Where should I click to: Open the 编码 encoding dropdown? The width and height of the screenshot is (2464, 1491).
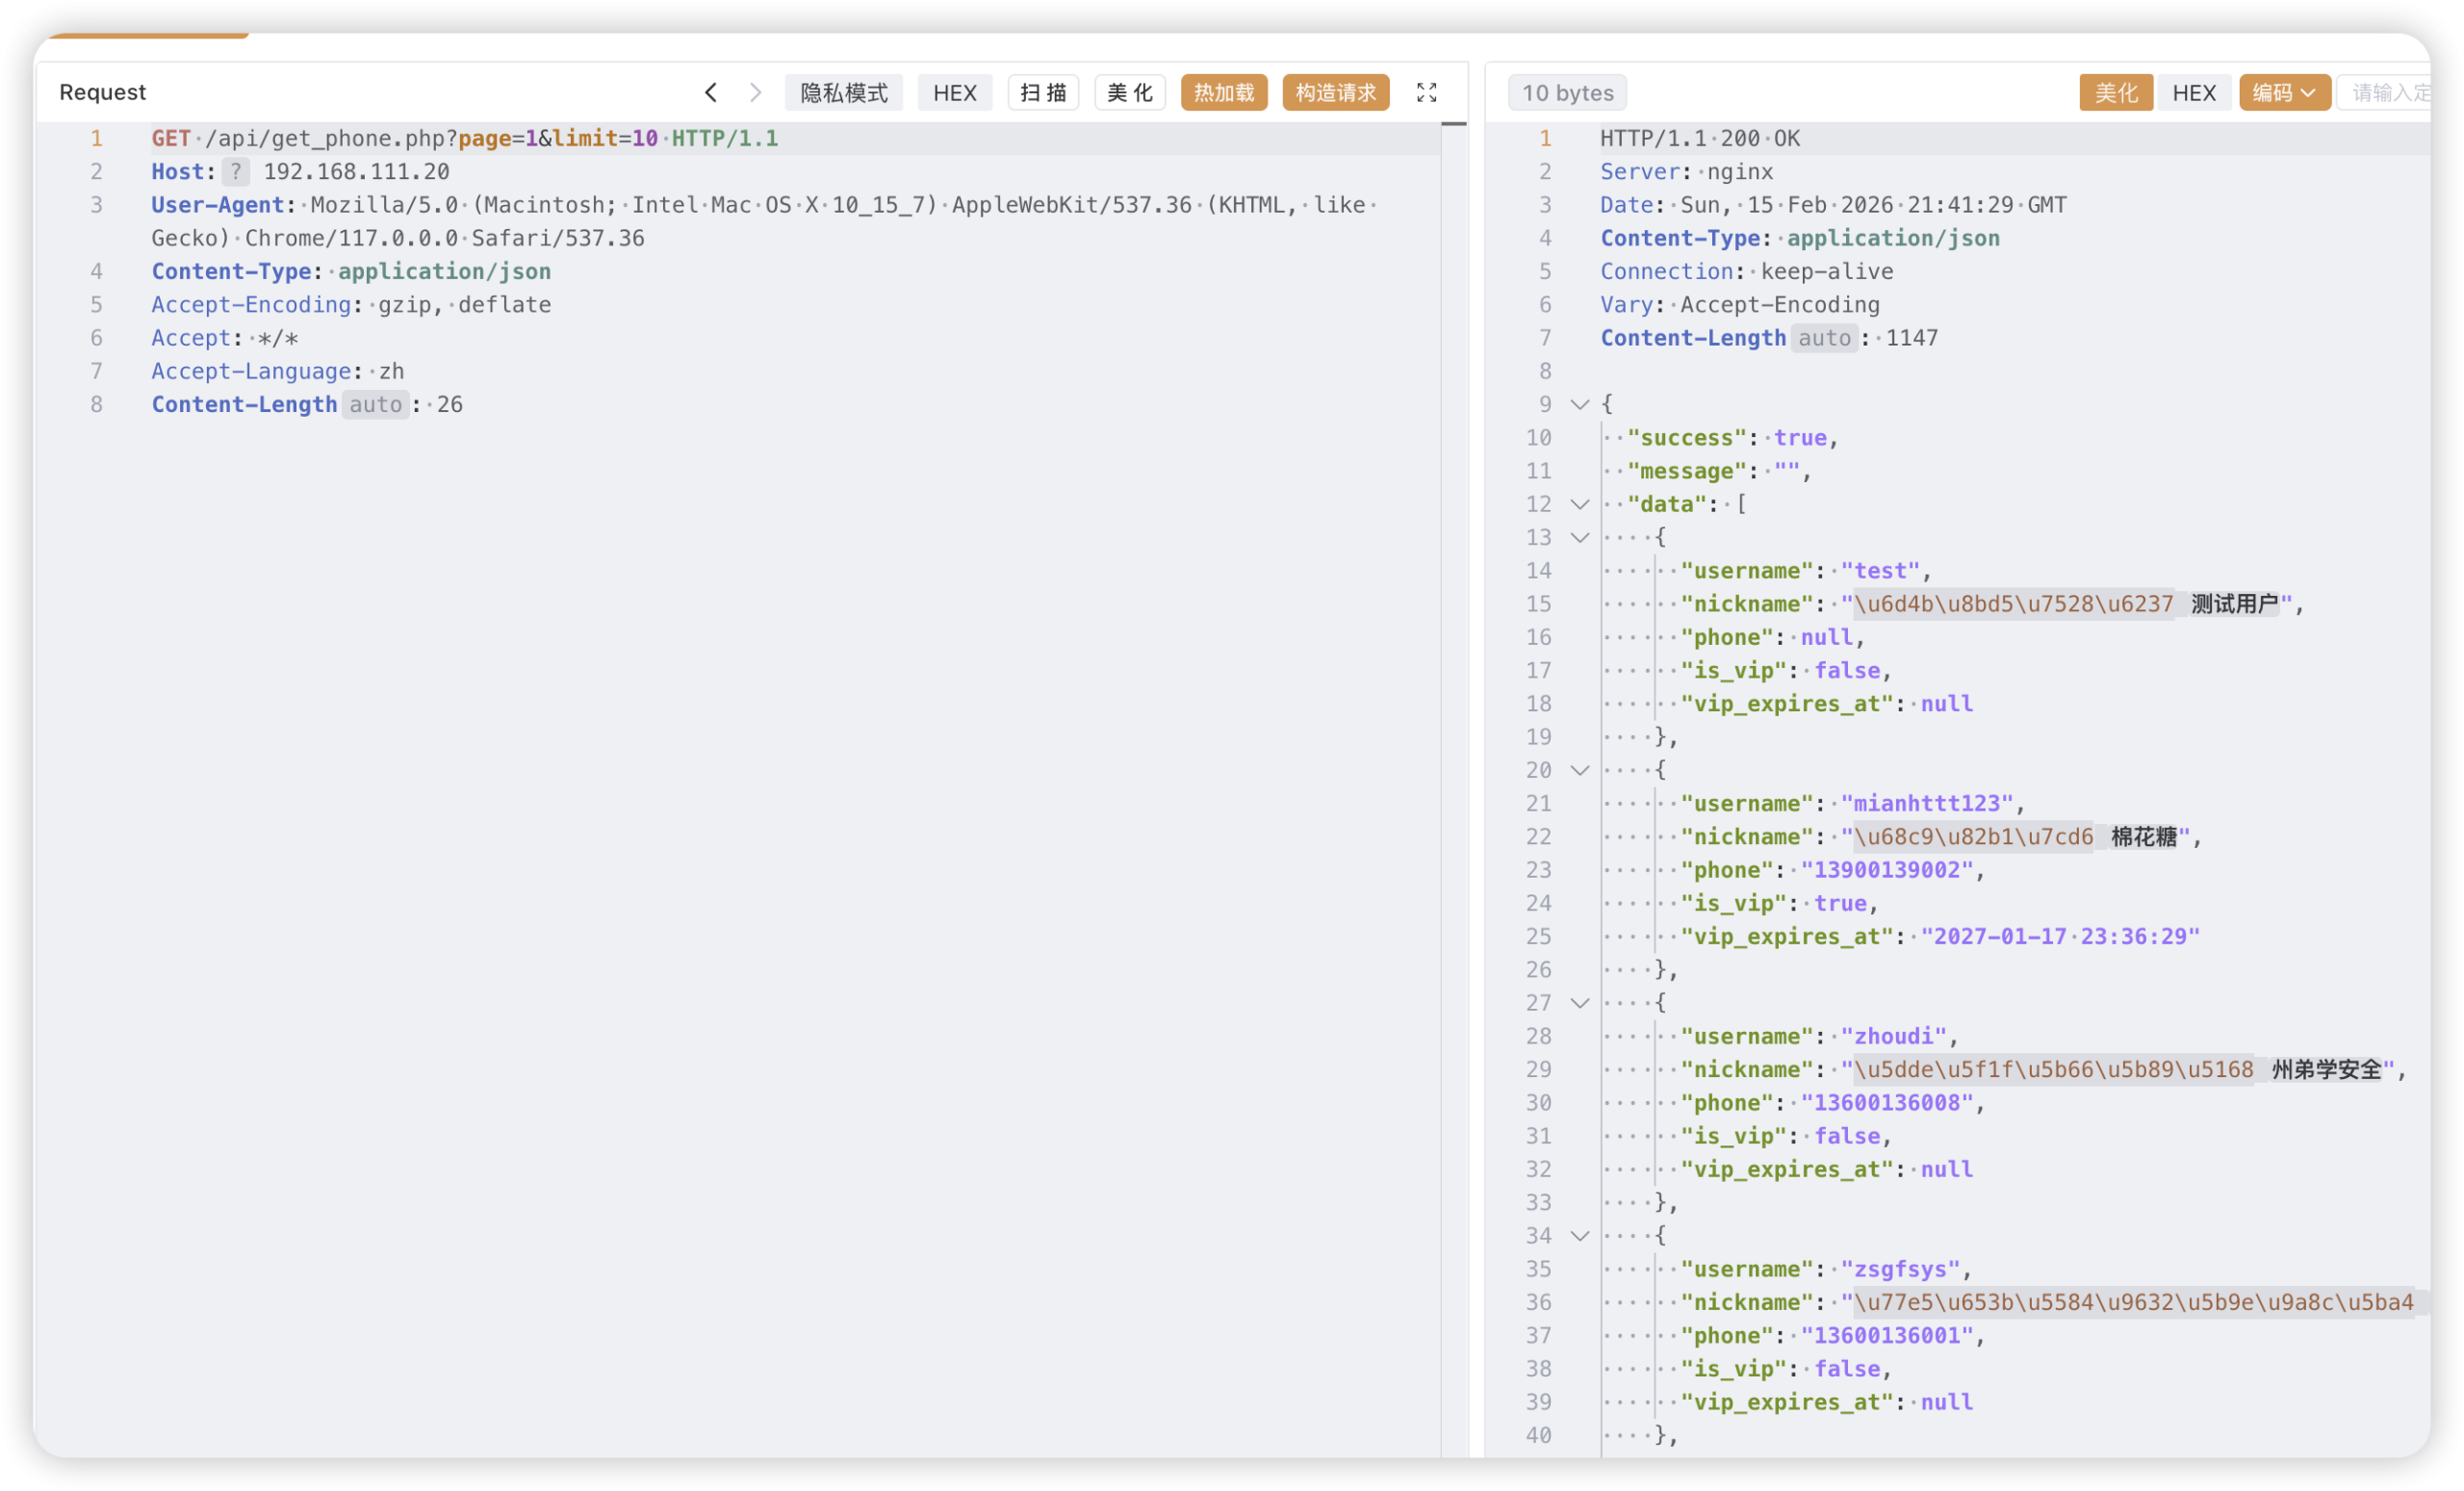2284,93
